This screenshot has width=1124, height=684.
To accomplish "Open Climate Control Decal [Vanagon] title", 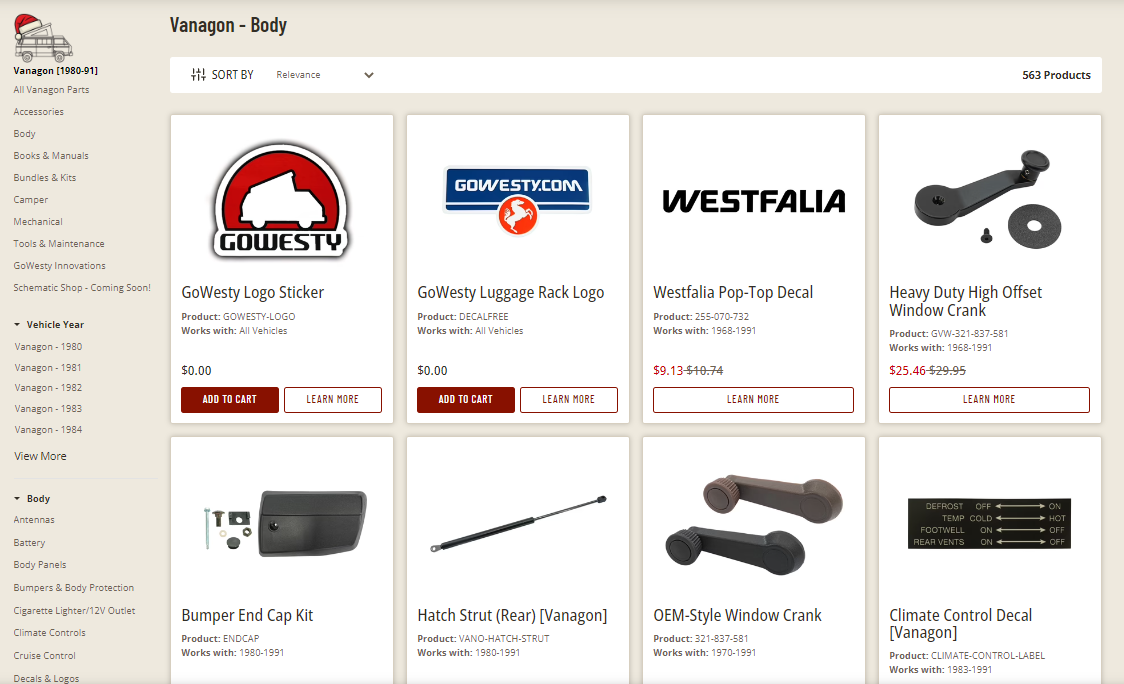I will point(961,624).
